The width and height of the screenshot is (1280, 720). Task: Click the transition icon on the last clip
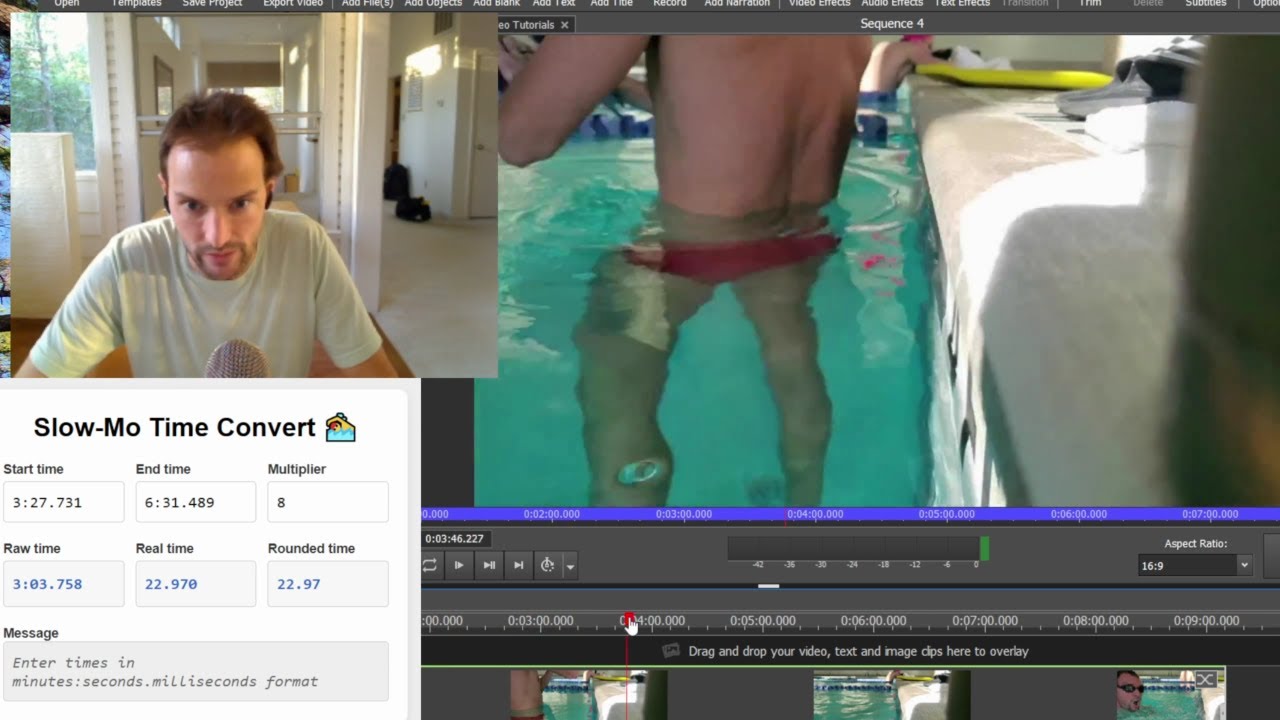click(x=1206, y=680)
